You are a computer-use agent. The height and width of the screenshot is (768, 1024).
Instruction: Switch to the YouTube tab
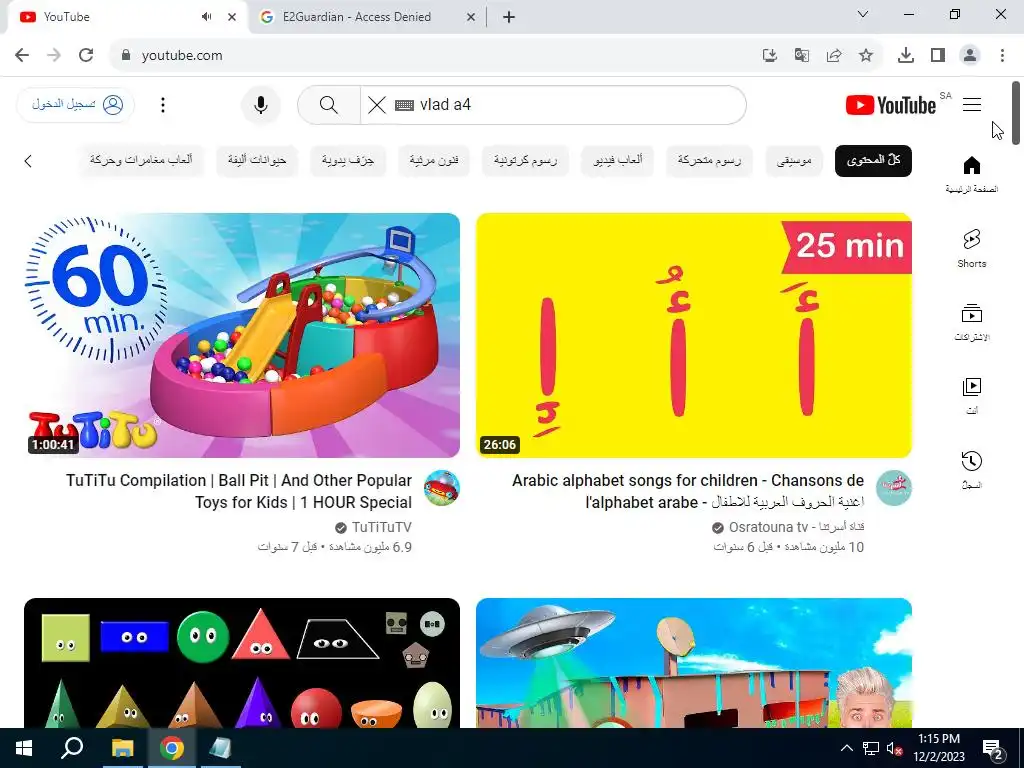pyautogui.click(x=127, y=17)
